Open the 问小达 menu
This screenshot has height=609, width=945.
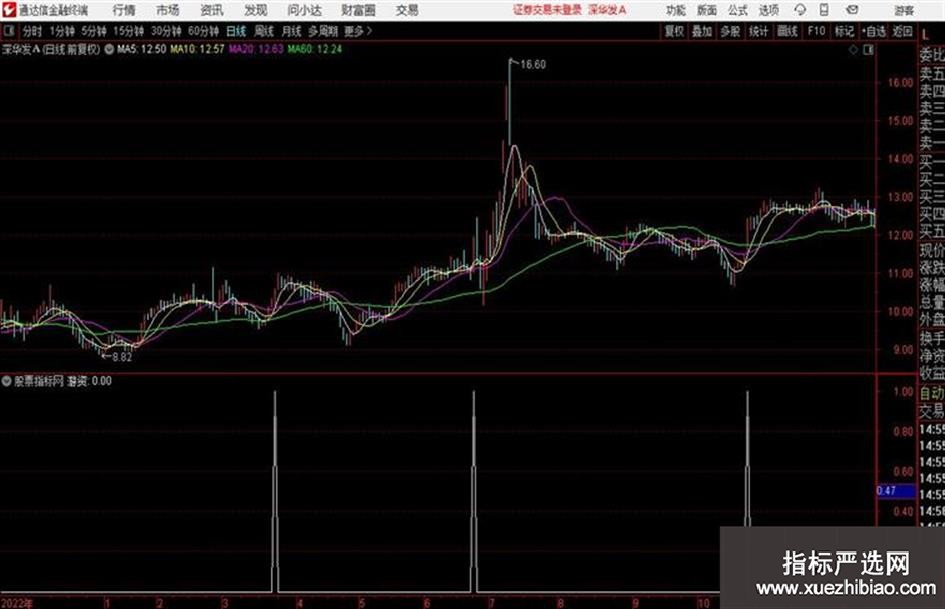tap(304, 10)
